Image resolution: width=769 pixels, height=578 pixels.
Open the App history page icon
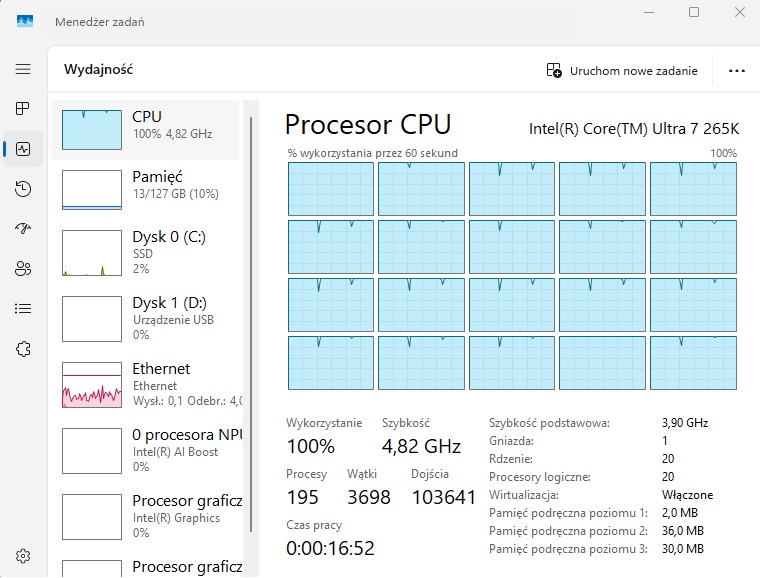pyautogui.click(x=23, y=189)
